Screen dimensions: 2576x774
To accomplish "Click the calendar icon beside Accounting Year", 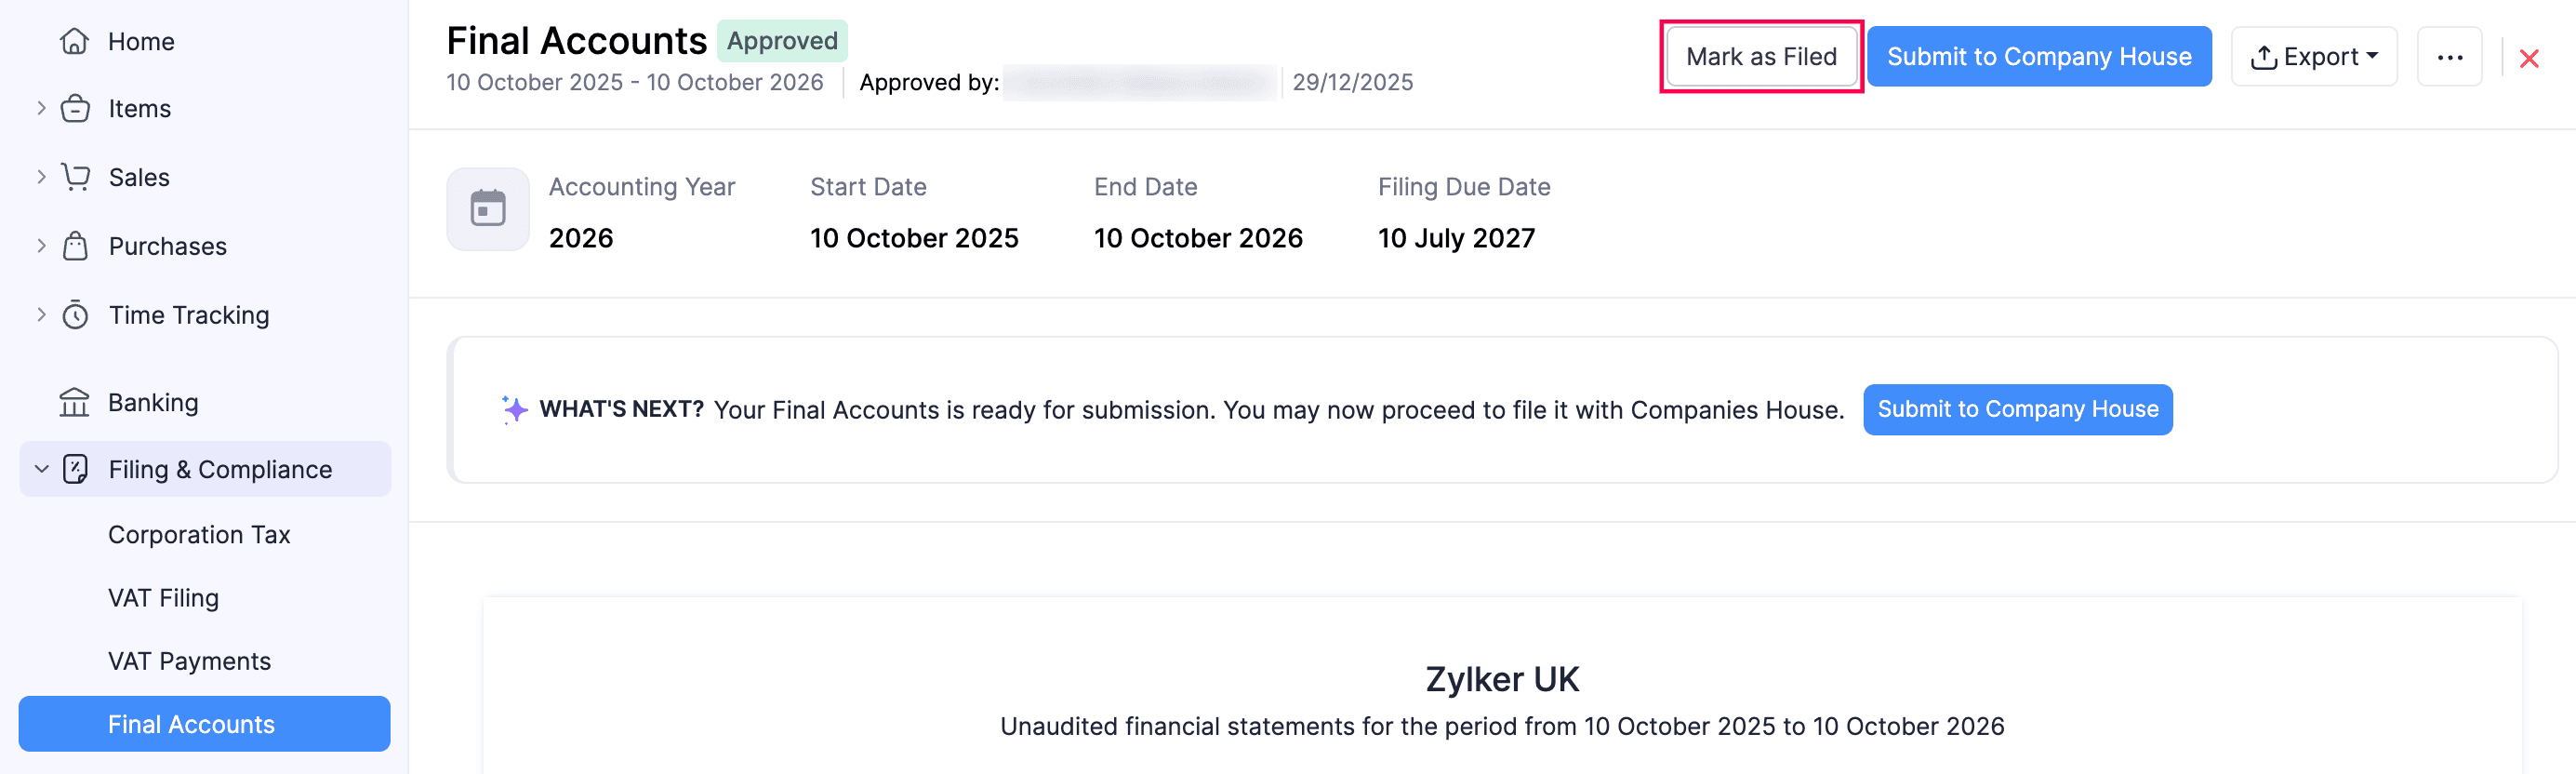I will pos(488,209).
